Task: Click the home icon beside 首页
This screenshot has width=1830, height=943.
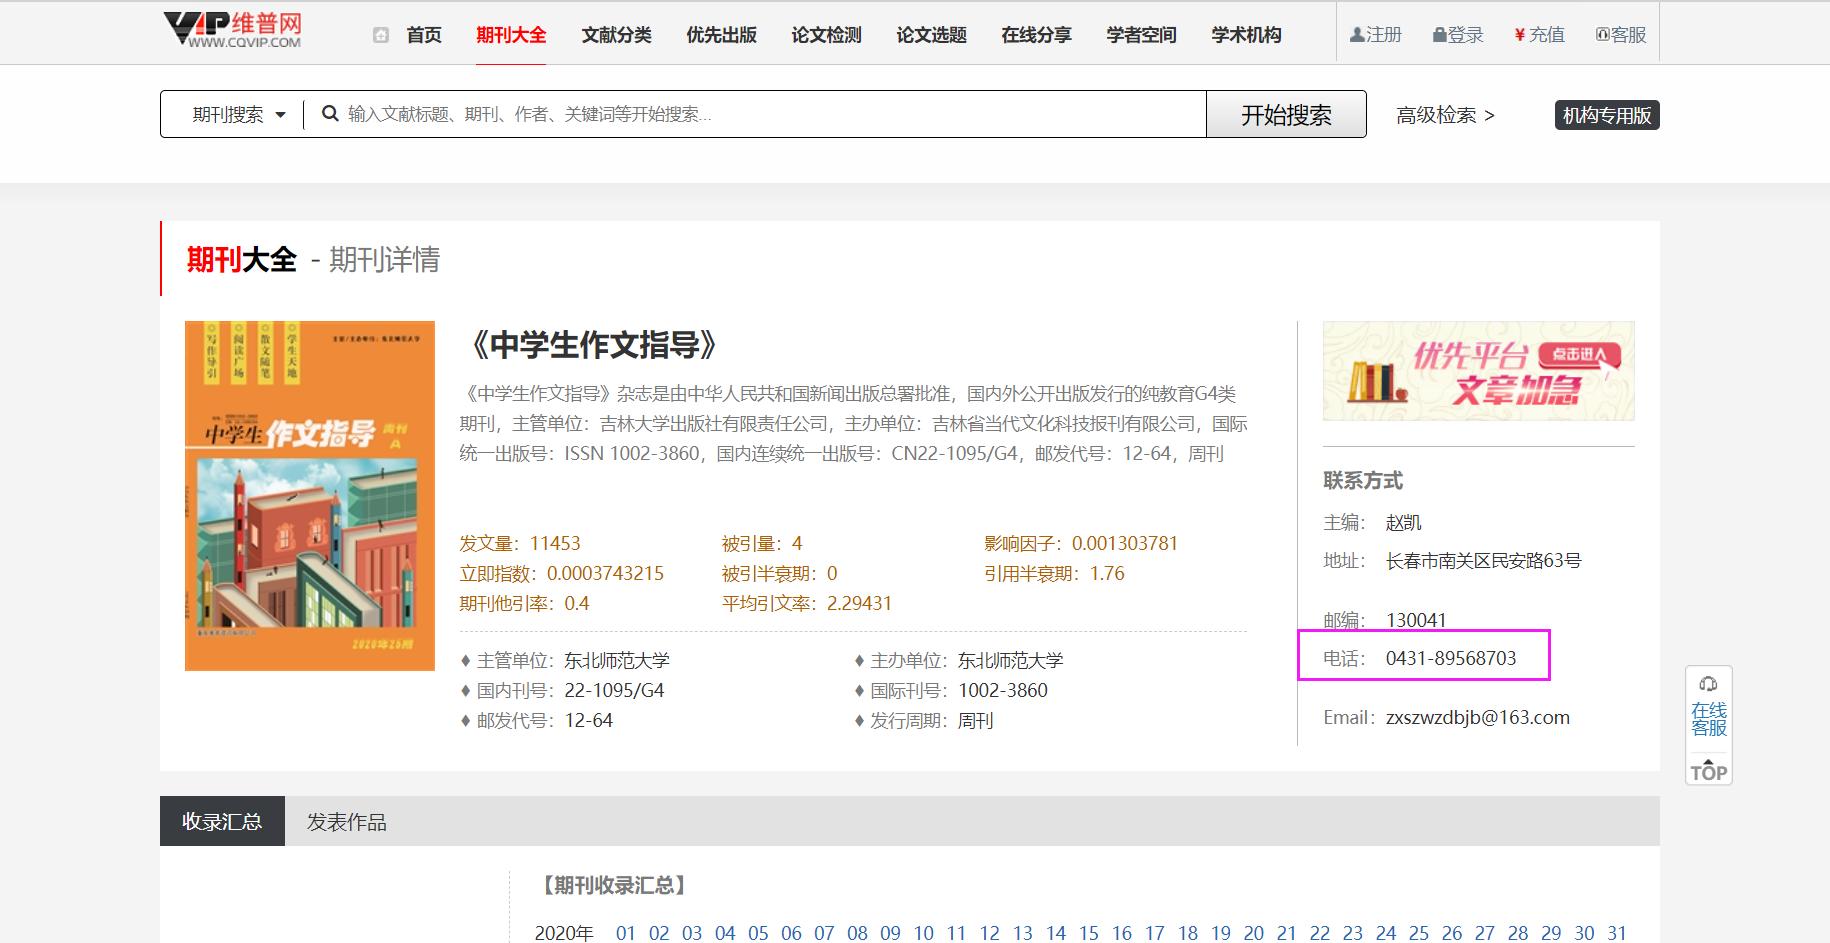Action: pos(379,33)
